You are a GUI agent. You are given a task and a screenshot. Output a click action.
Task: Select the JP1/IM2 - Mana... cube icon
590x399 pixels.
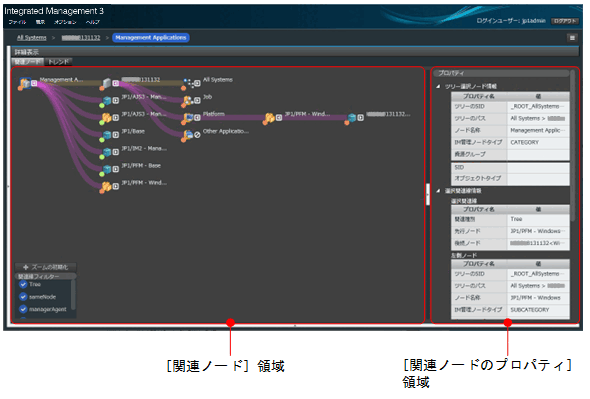[x=107, y=152]
